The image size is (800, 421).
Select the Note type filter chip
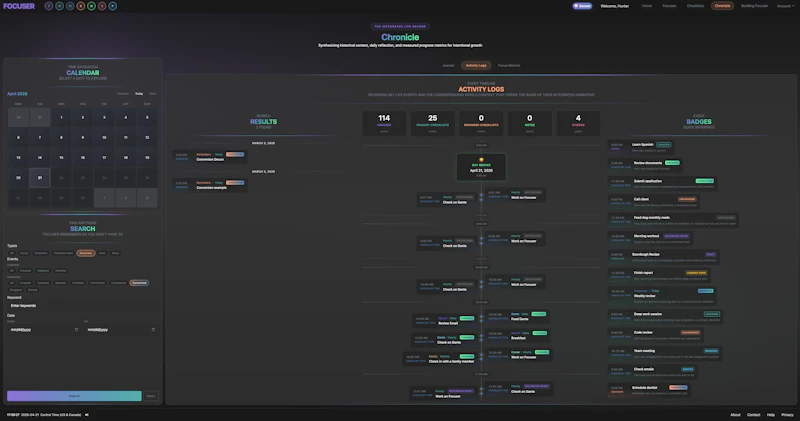tap(102, 253)
